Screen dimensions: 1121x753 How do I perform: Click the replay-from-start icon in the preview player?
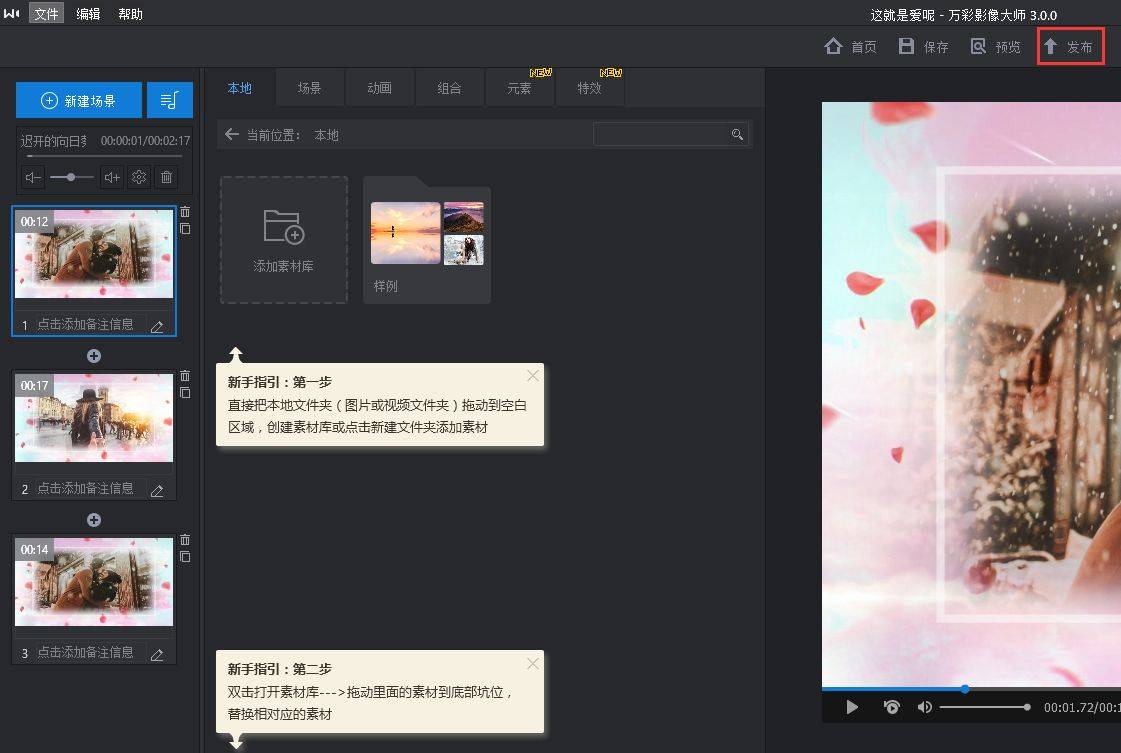(891, 707)
